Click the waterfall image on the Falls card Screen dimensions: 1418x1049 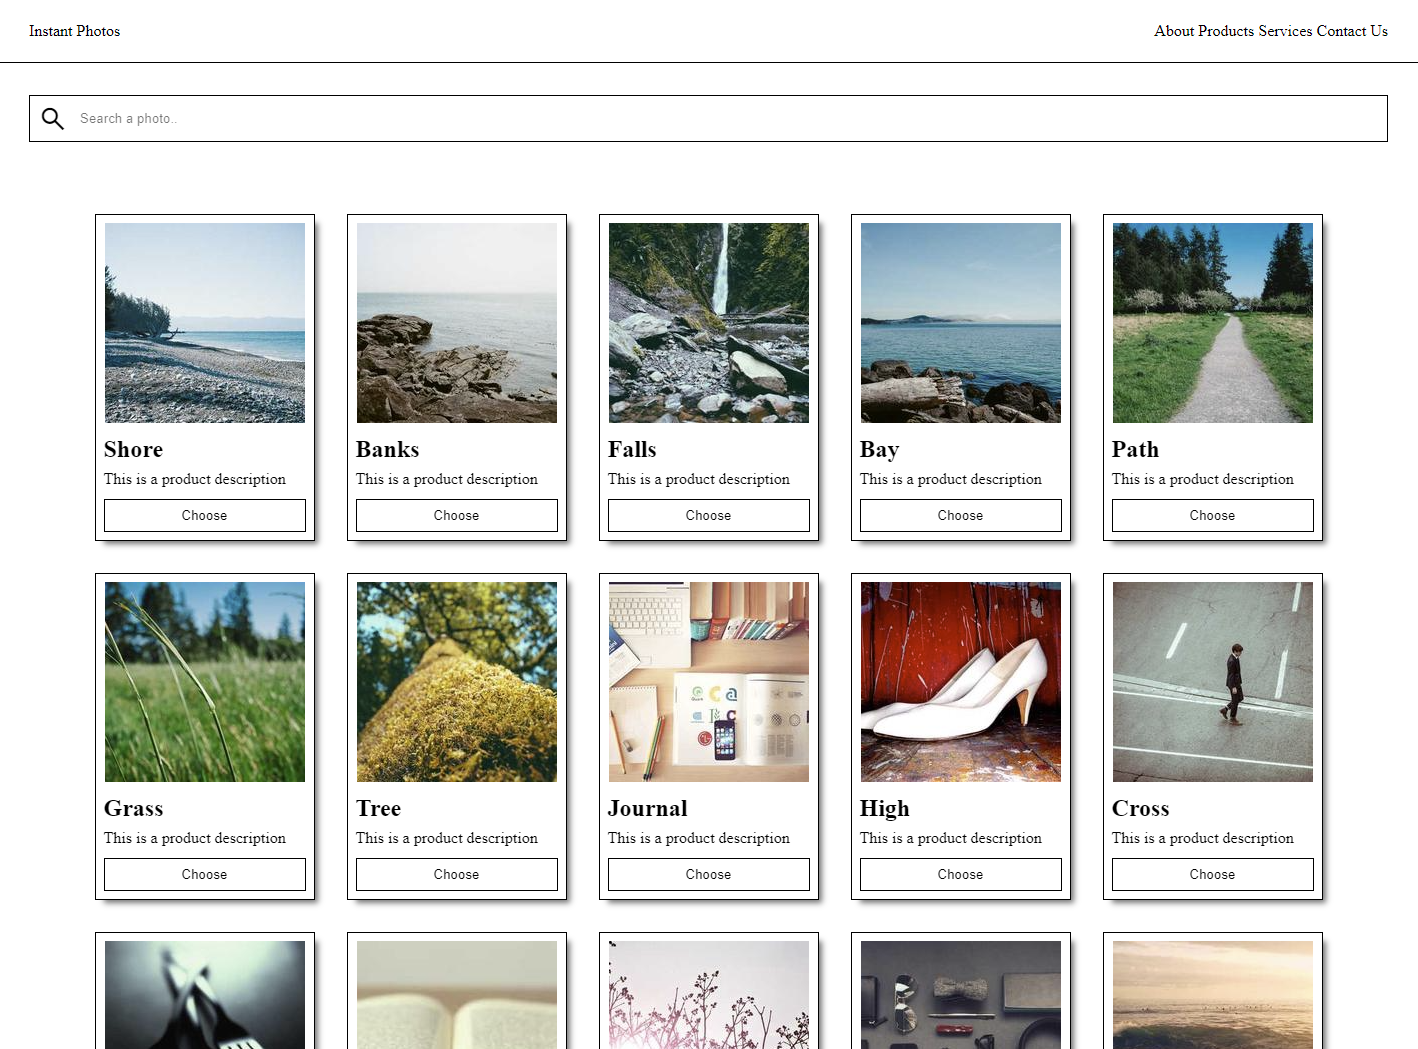point(708,322)
